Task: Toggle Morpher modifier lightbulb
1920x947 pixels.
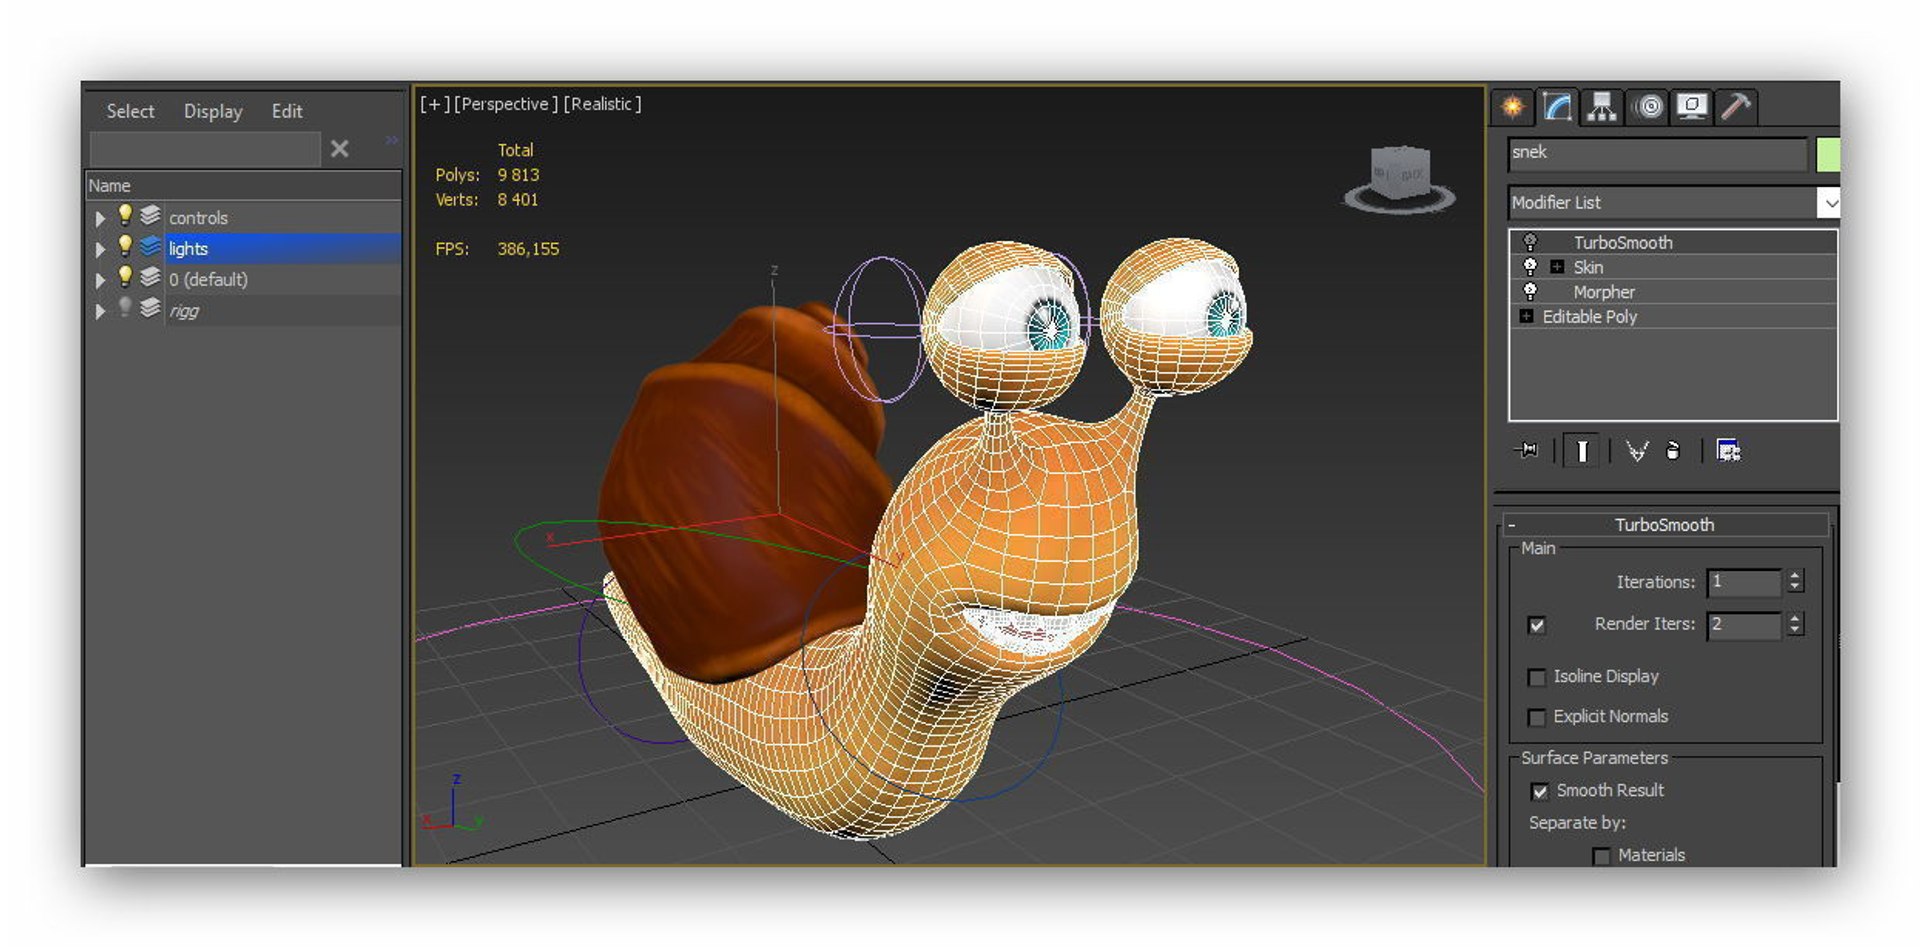Action: click(x=1530, y=291)
